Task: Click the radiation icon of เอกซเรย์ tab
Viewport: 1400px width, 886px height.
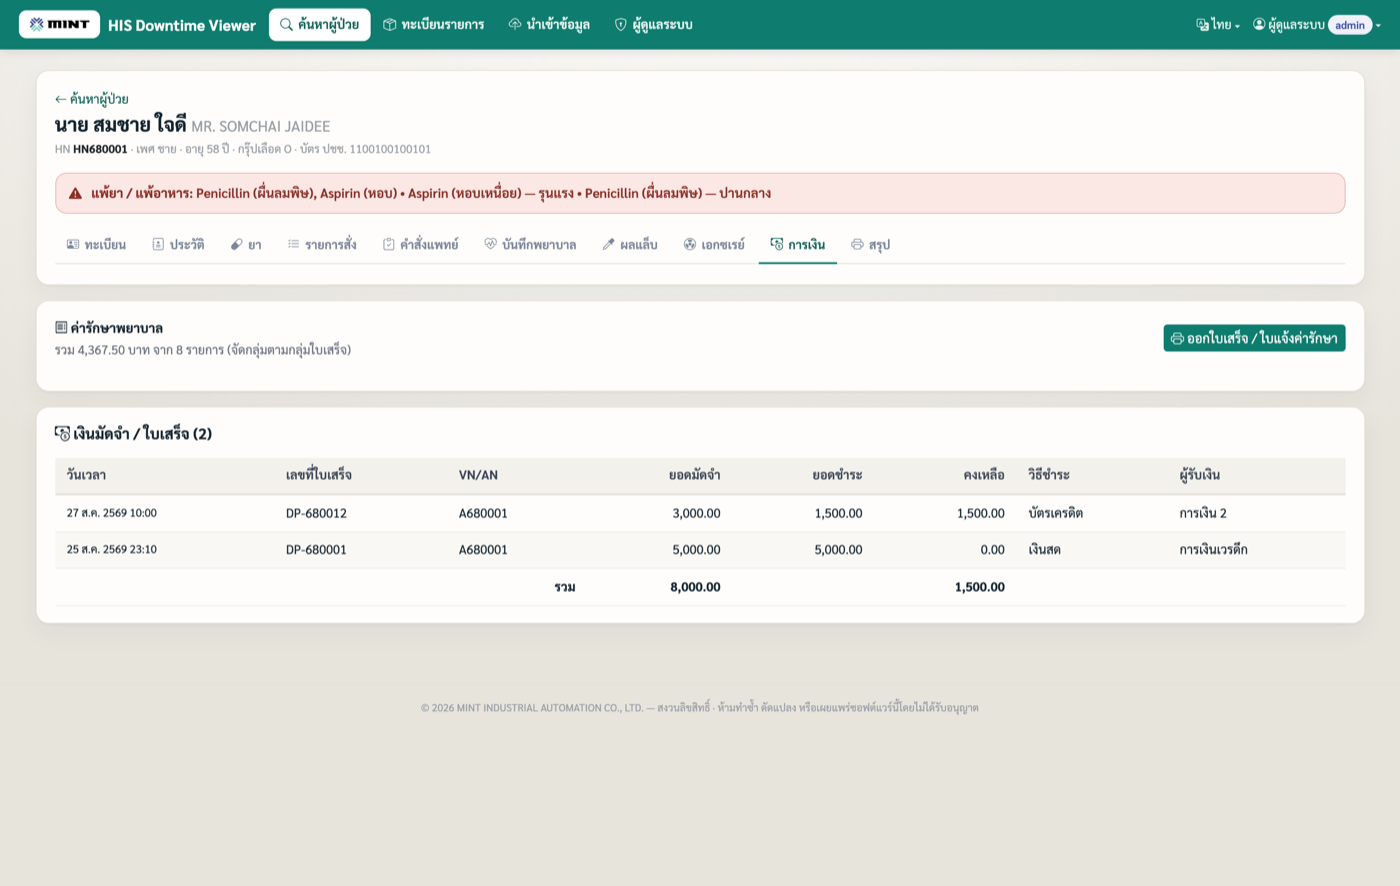Action: (x=690, y=244)
